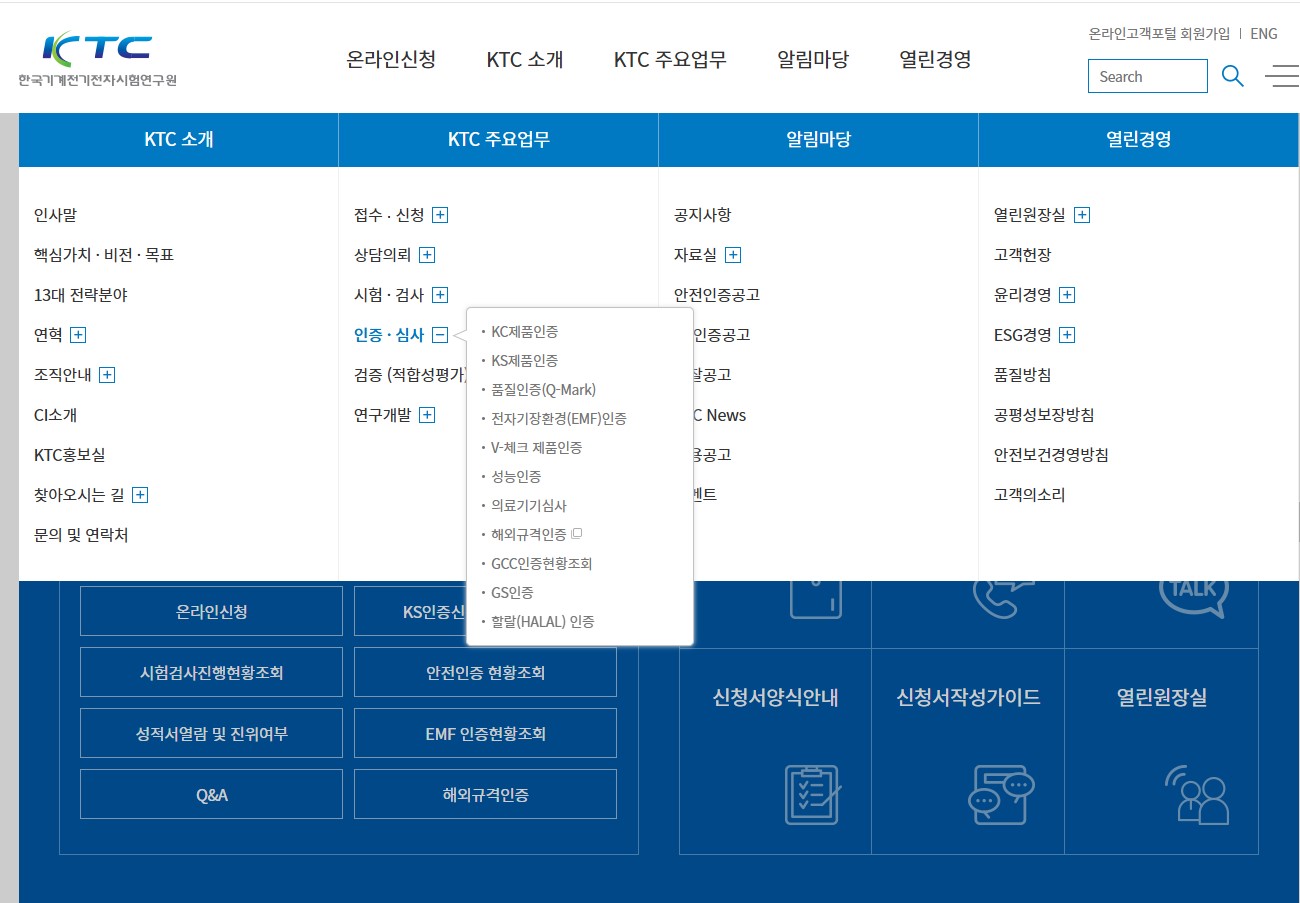Open the 고객의소리 link
This screenshot has height=903, width=1300.
1029,495
